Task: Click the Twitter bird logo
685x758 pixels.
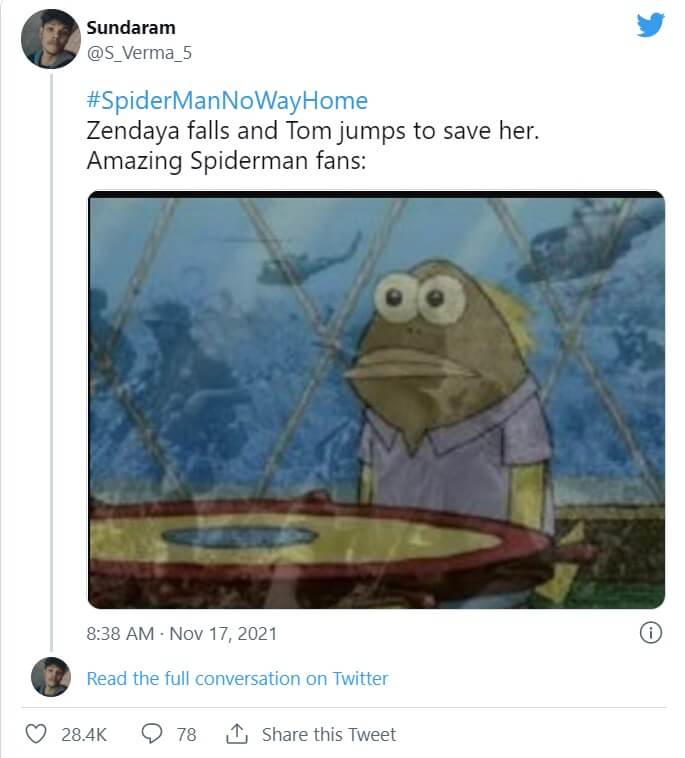Action: click(x=650, y=25)
